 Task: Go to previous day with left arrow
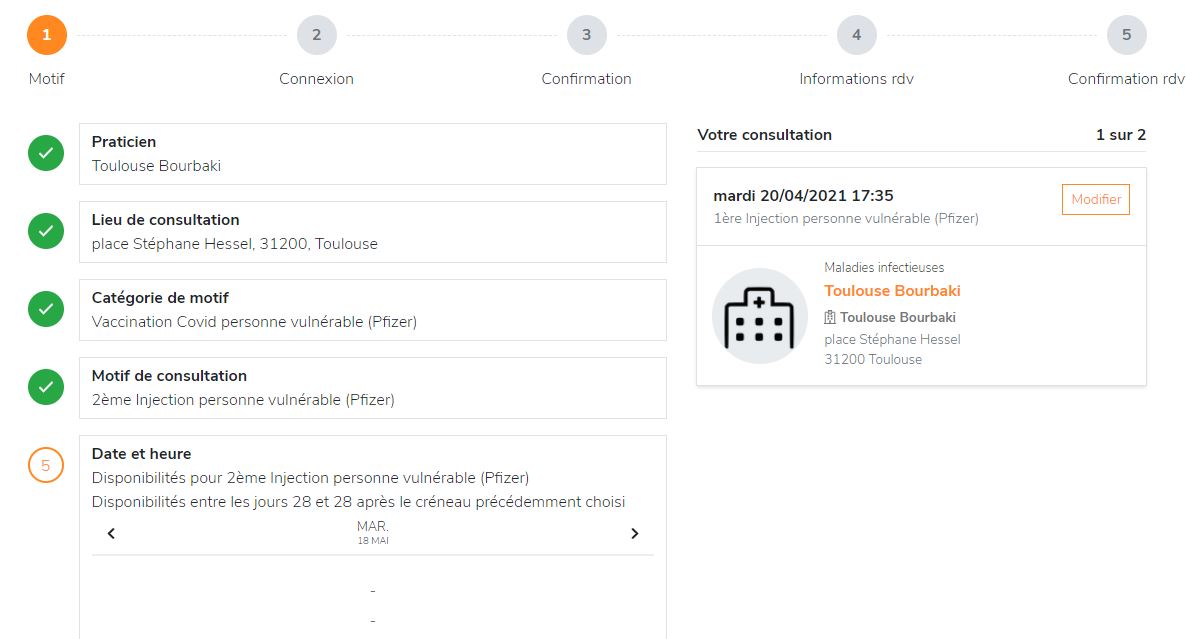point(111,533)
